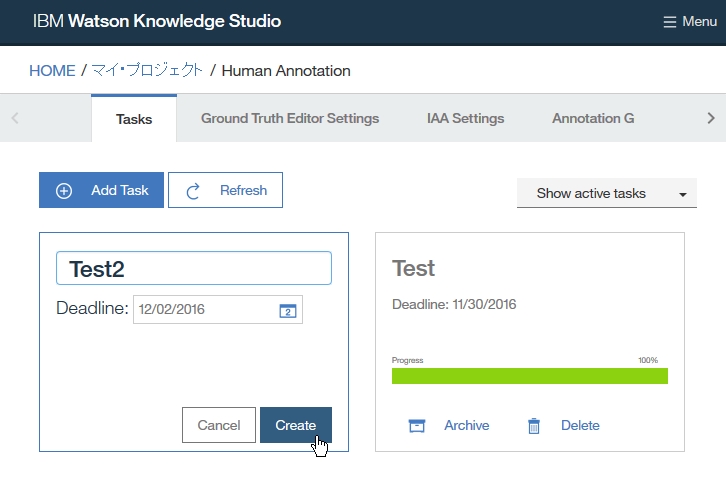Click the plus icon on Add Task
Image resolution: width=726 pixels, height=479 pixels.
pyautogui.click(x=64, y=190)
